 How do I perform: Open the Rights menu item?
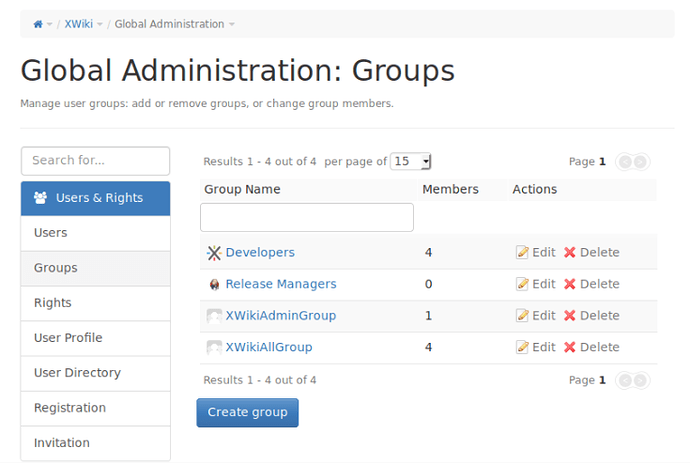coord(95,303)
